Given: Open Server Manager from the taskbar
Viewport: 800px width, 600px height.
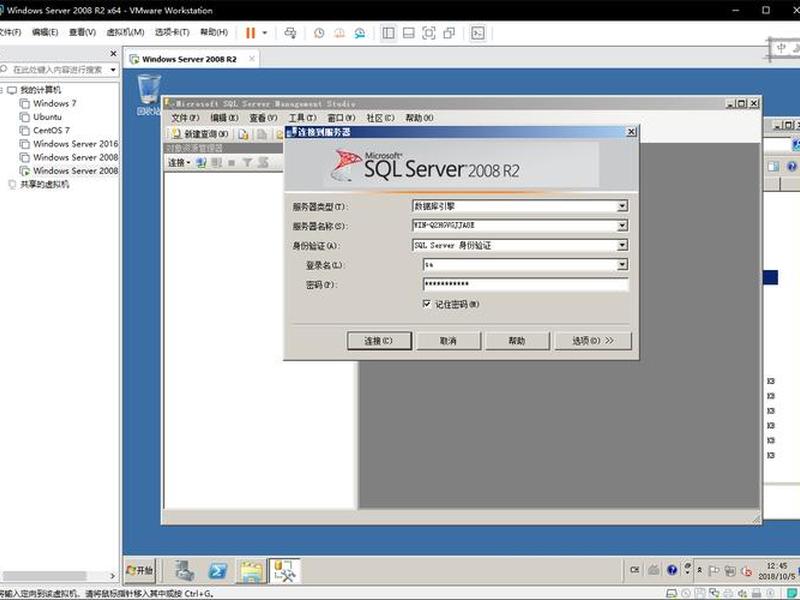Looking at the screenshot, I should (x=184, y=571).
